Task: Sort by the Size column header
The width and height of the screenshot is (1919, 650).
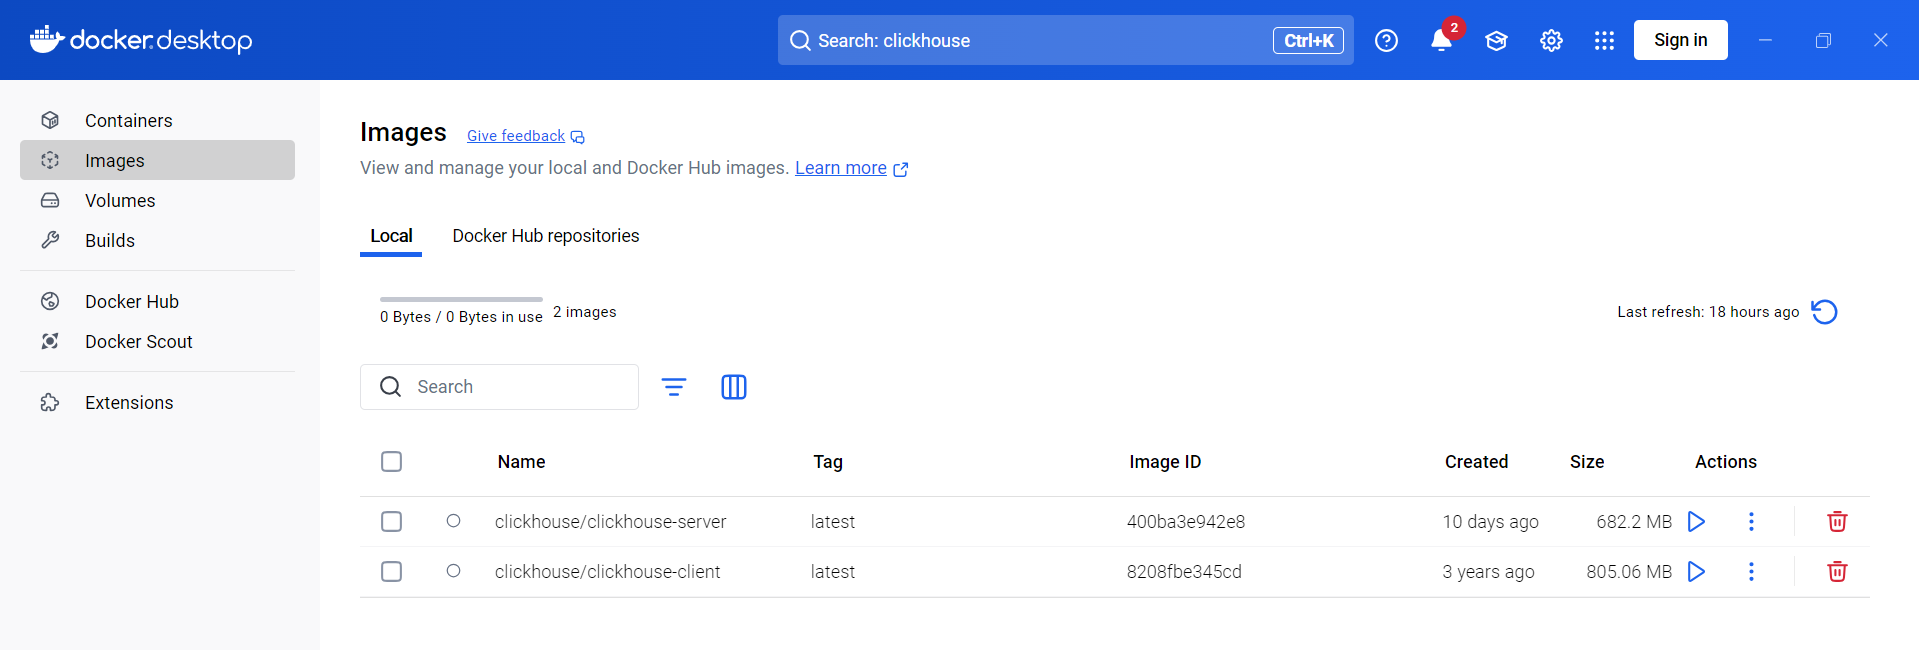Action: [1587, 462]
